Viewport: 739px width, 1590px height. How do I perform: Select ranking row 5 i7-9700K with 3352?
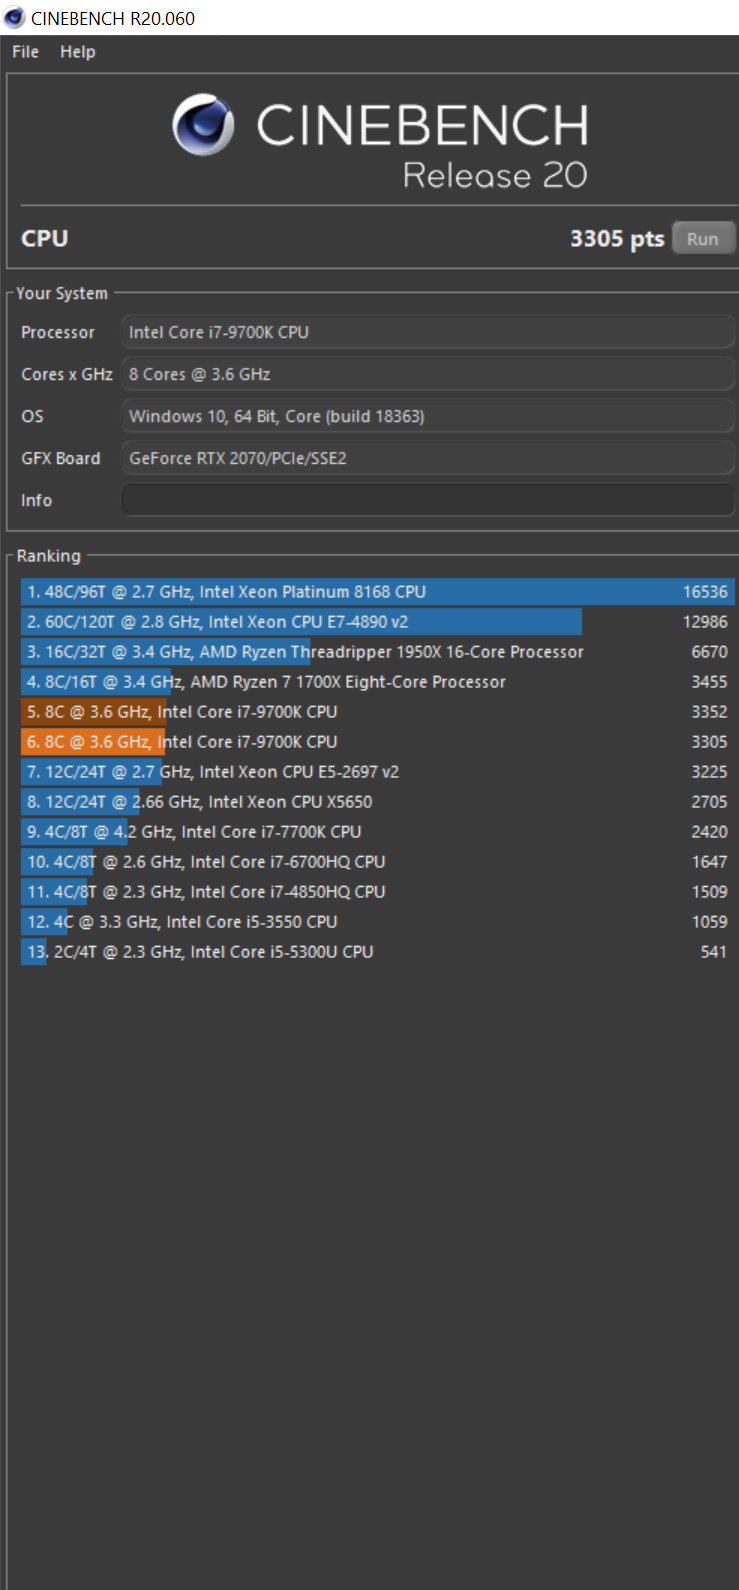point(378,712)
